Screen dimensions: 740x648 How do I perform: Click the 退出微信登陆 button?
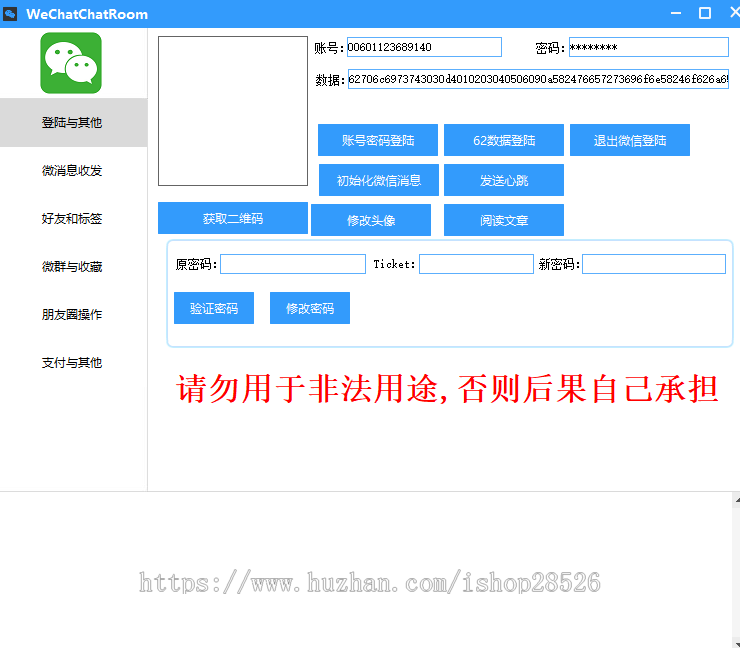[630, 140]
